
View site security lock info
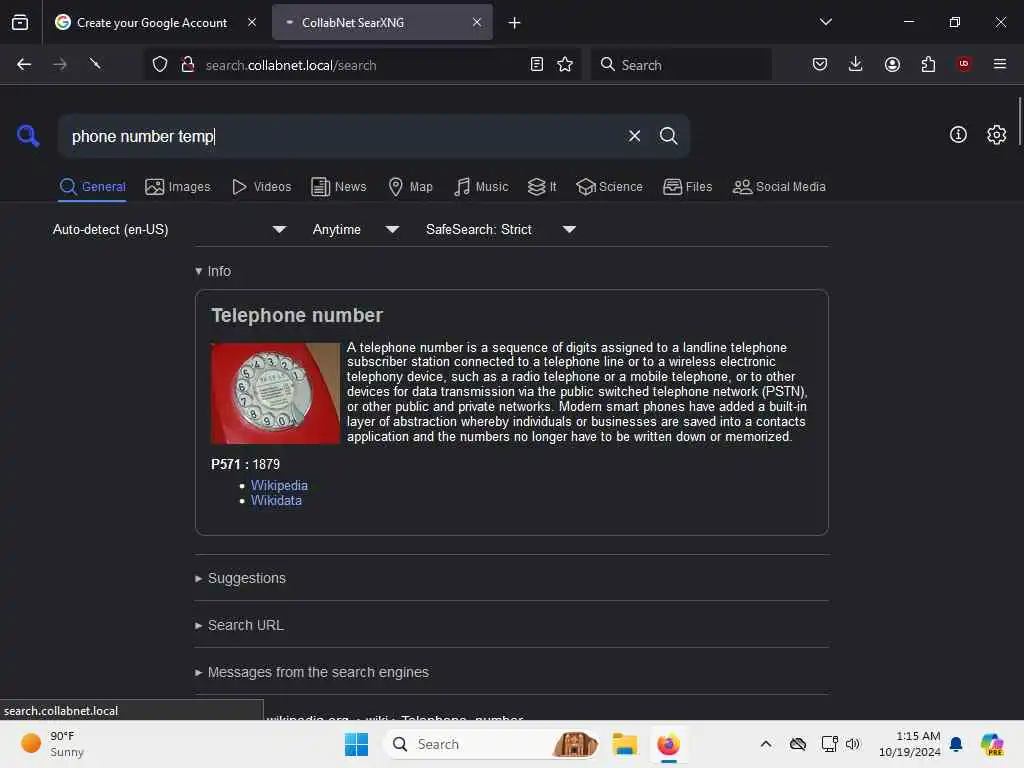pyautogui.click(x=187, y=64)
